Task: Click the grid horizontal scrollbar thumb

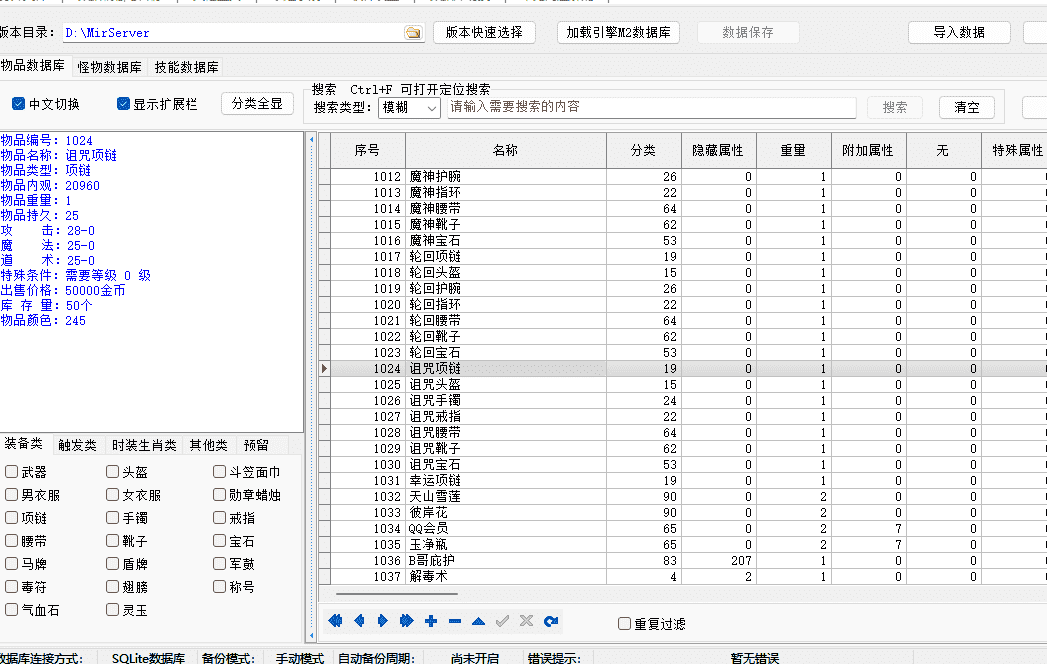Action: (397, 593)
